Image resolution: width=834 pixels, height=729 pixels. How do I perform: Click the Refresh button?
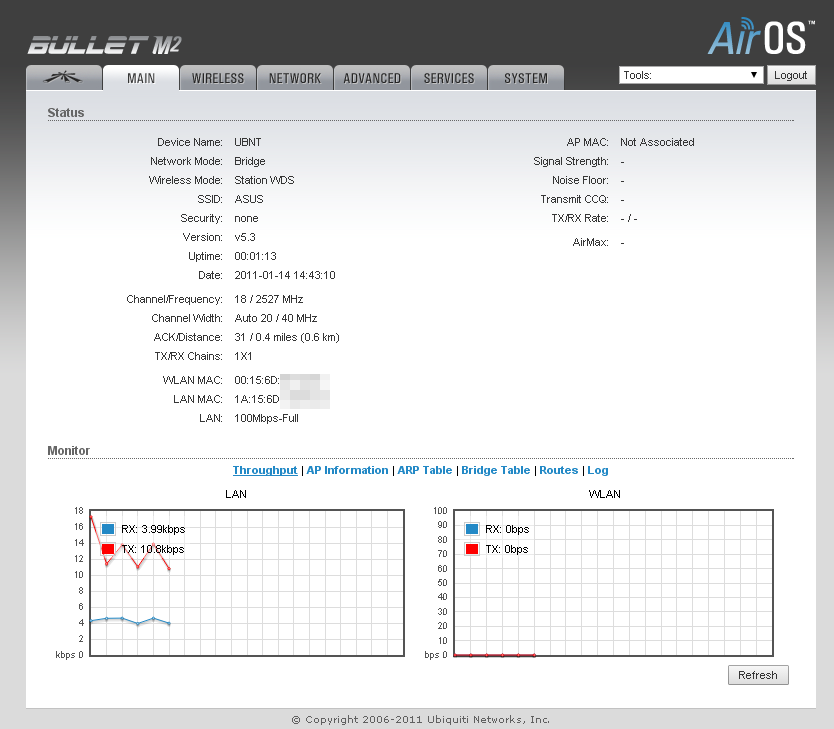click(x=758, y=675)
